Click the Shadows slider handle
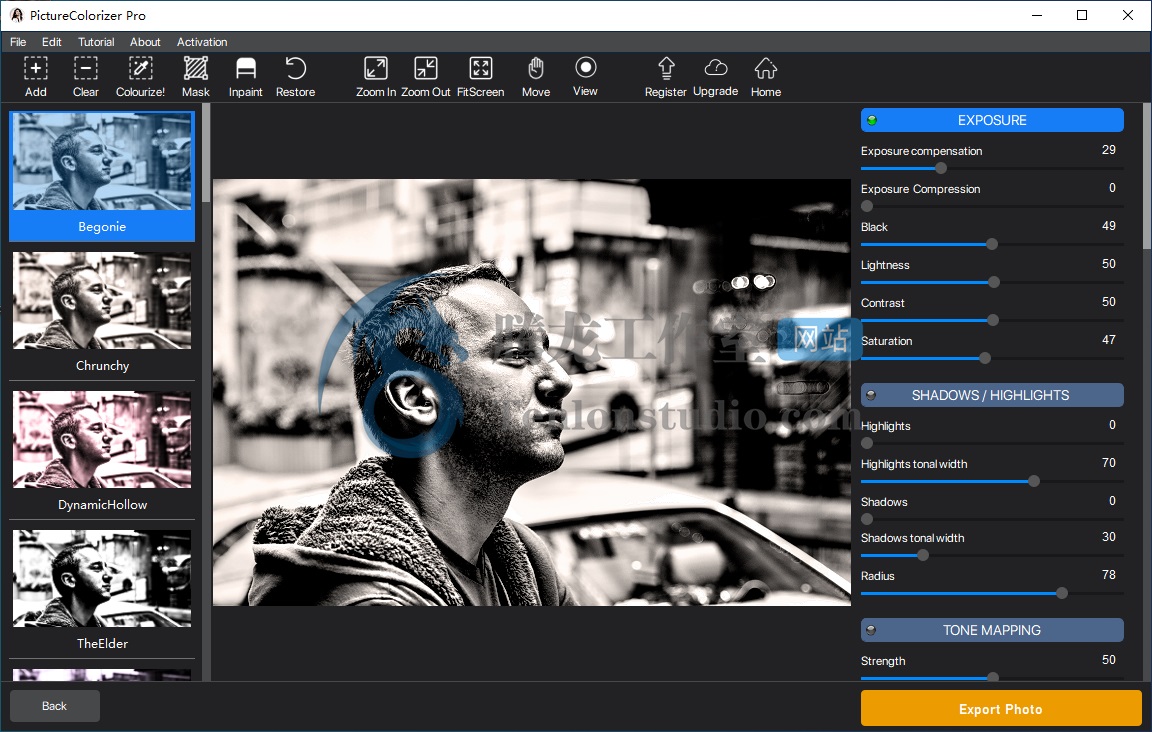Viewport: 1152px width, 732px height. (x=867, y=519)
